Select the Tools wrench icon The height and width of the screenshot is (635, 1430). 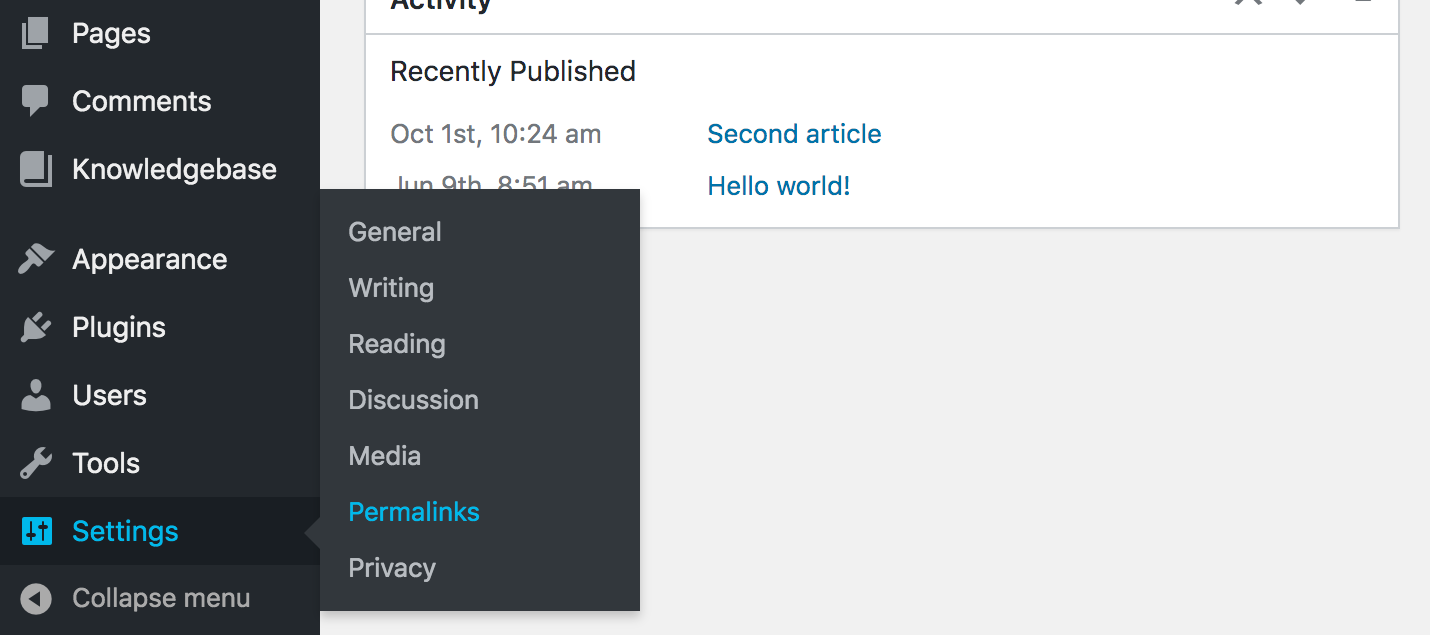pyautogui.click(x=35, y=463)
